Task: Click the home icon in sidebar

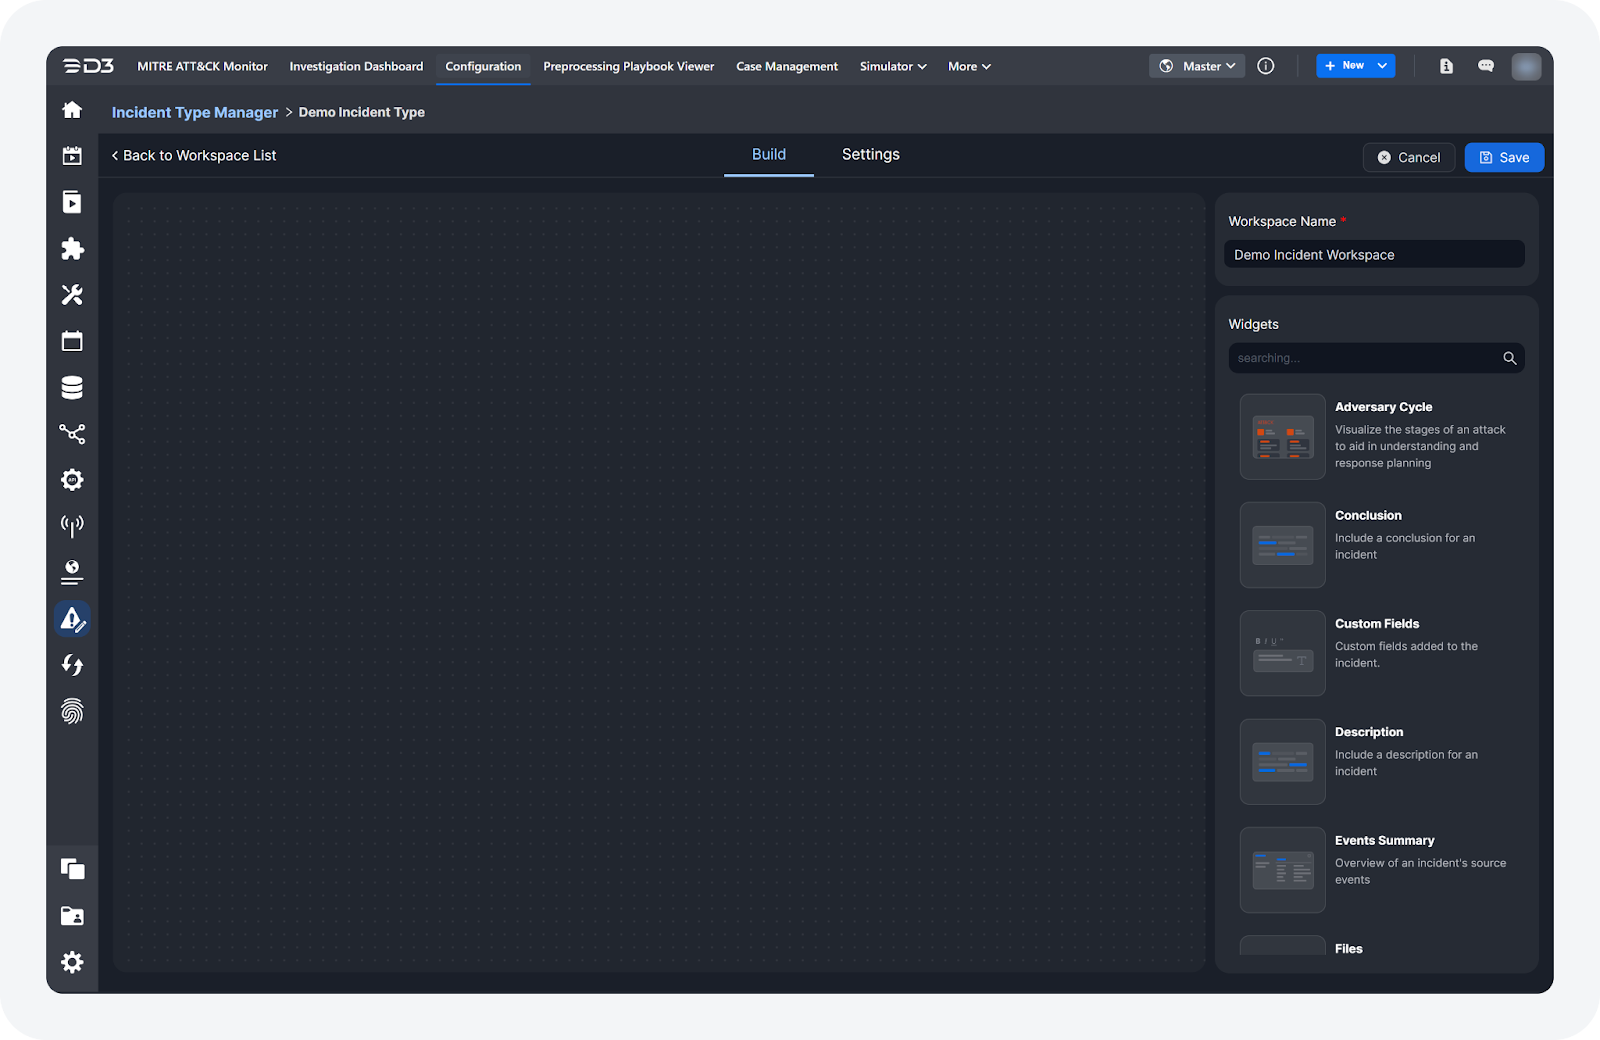Action: (x=72, y=110)
